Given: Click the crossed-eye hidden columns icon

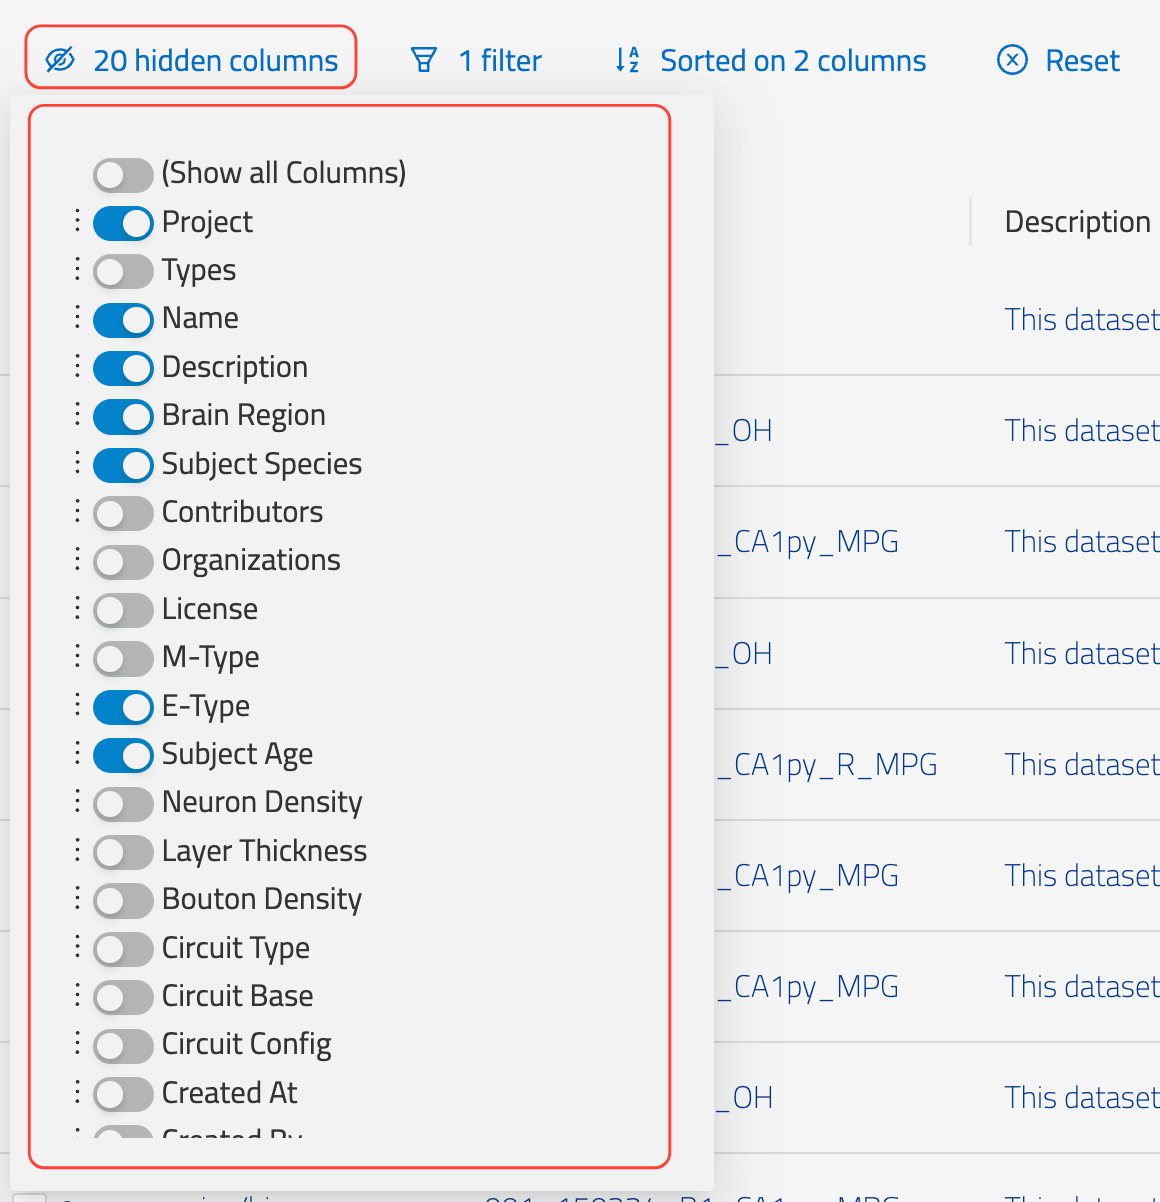Looking at the screenshot, I should click(x=60, y=60).
